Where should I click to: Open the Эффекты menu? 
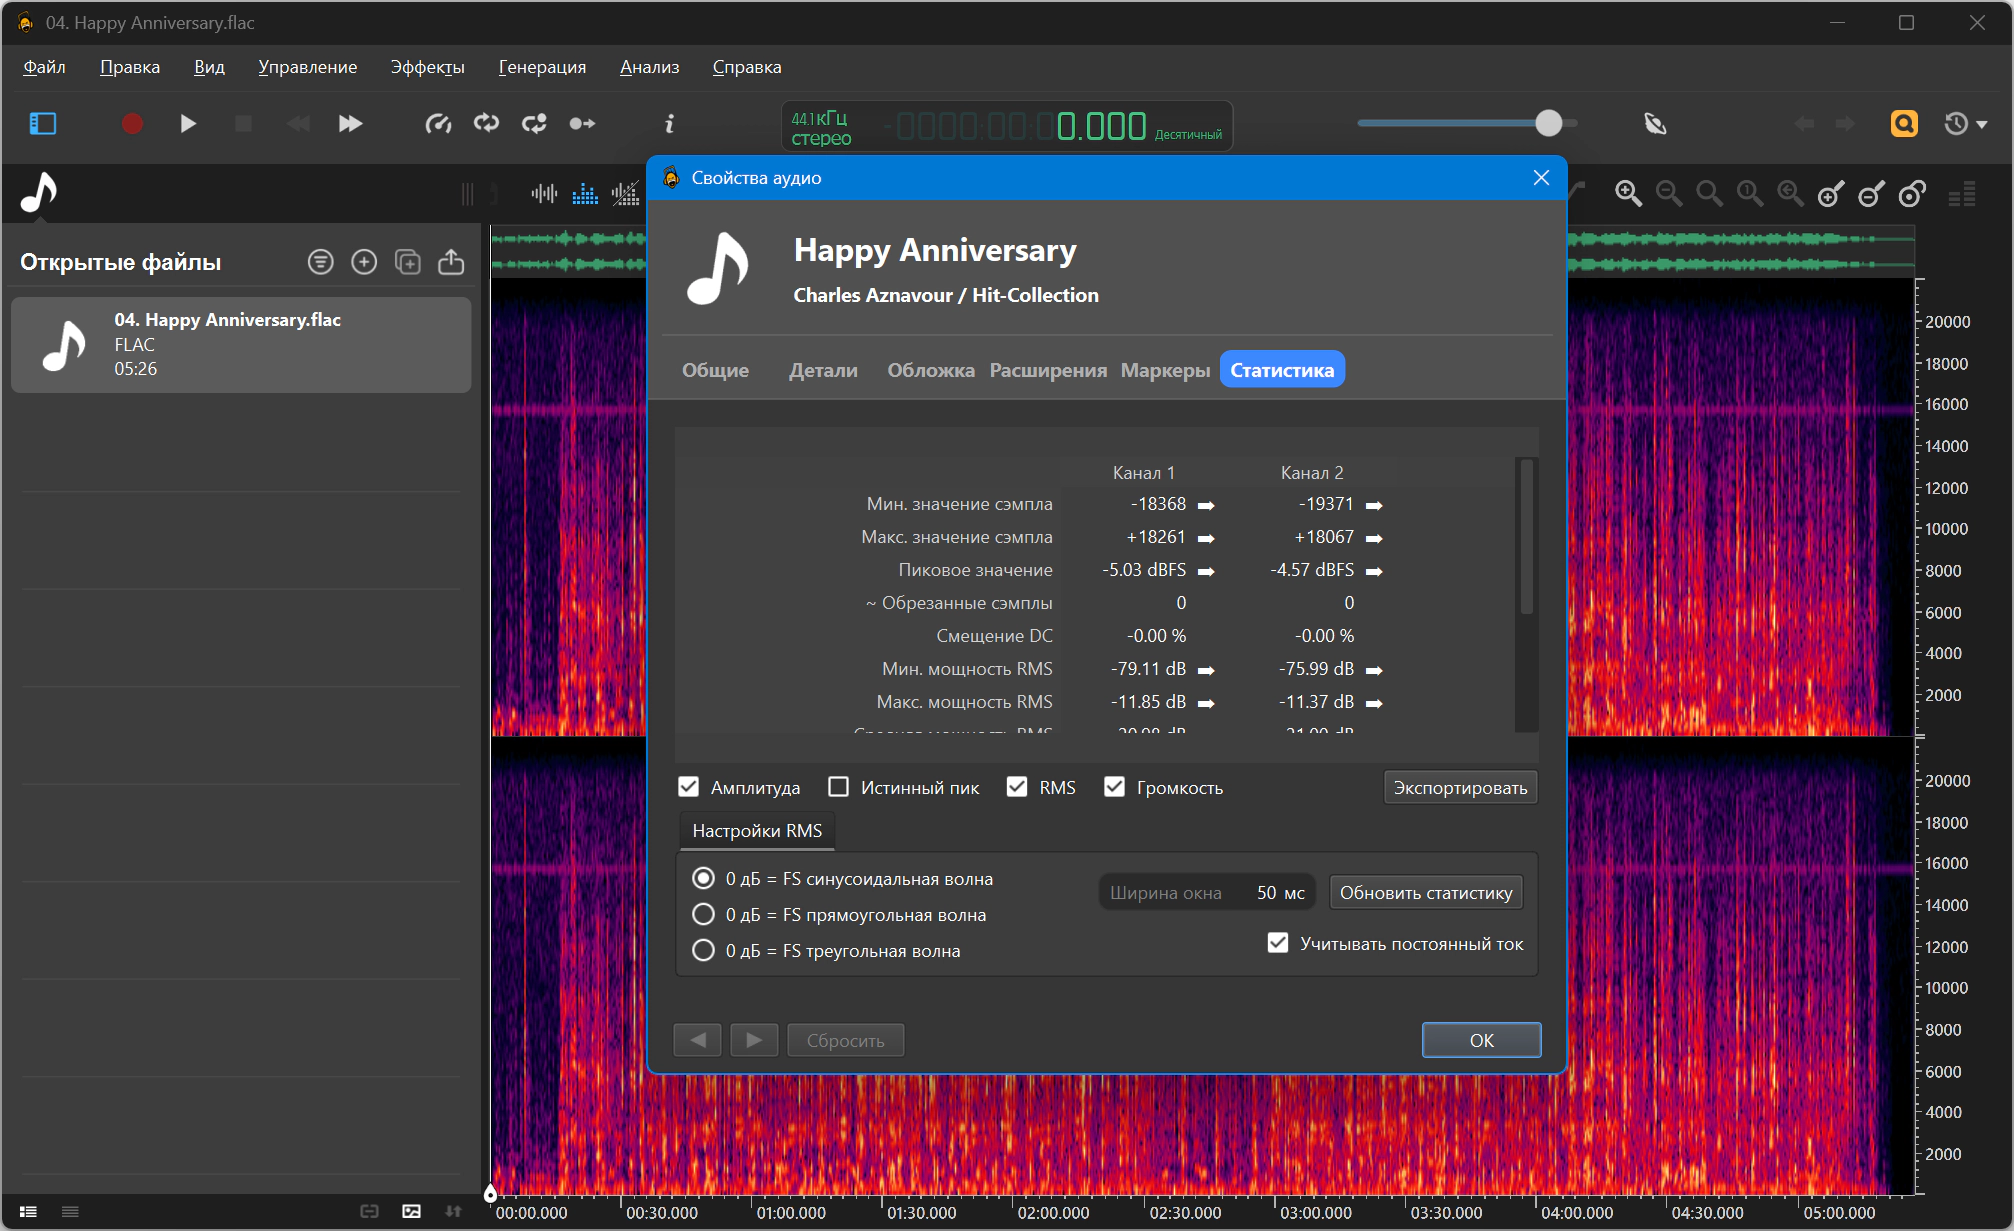427,67
